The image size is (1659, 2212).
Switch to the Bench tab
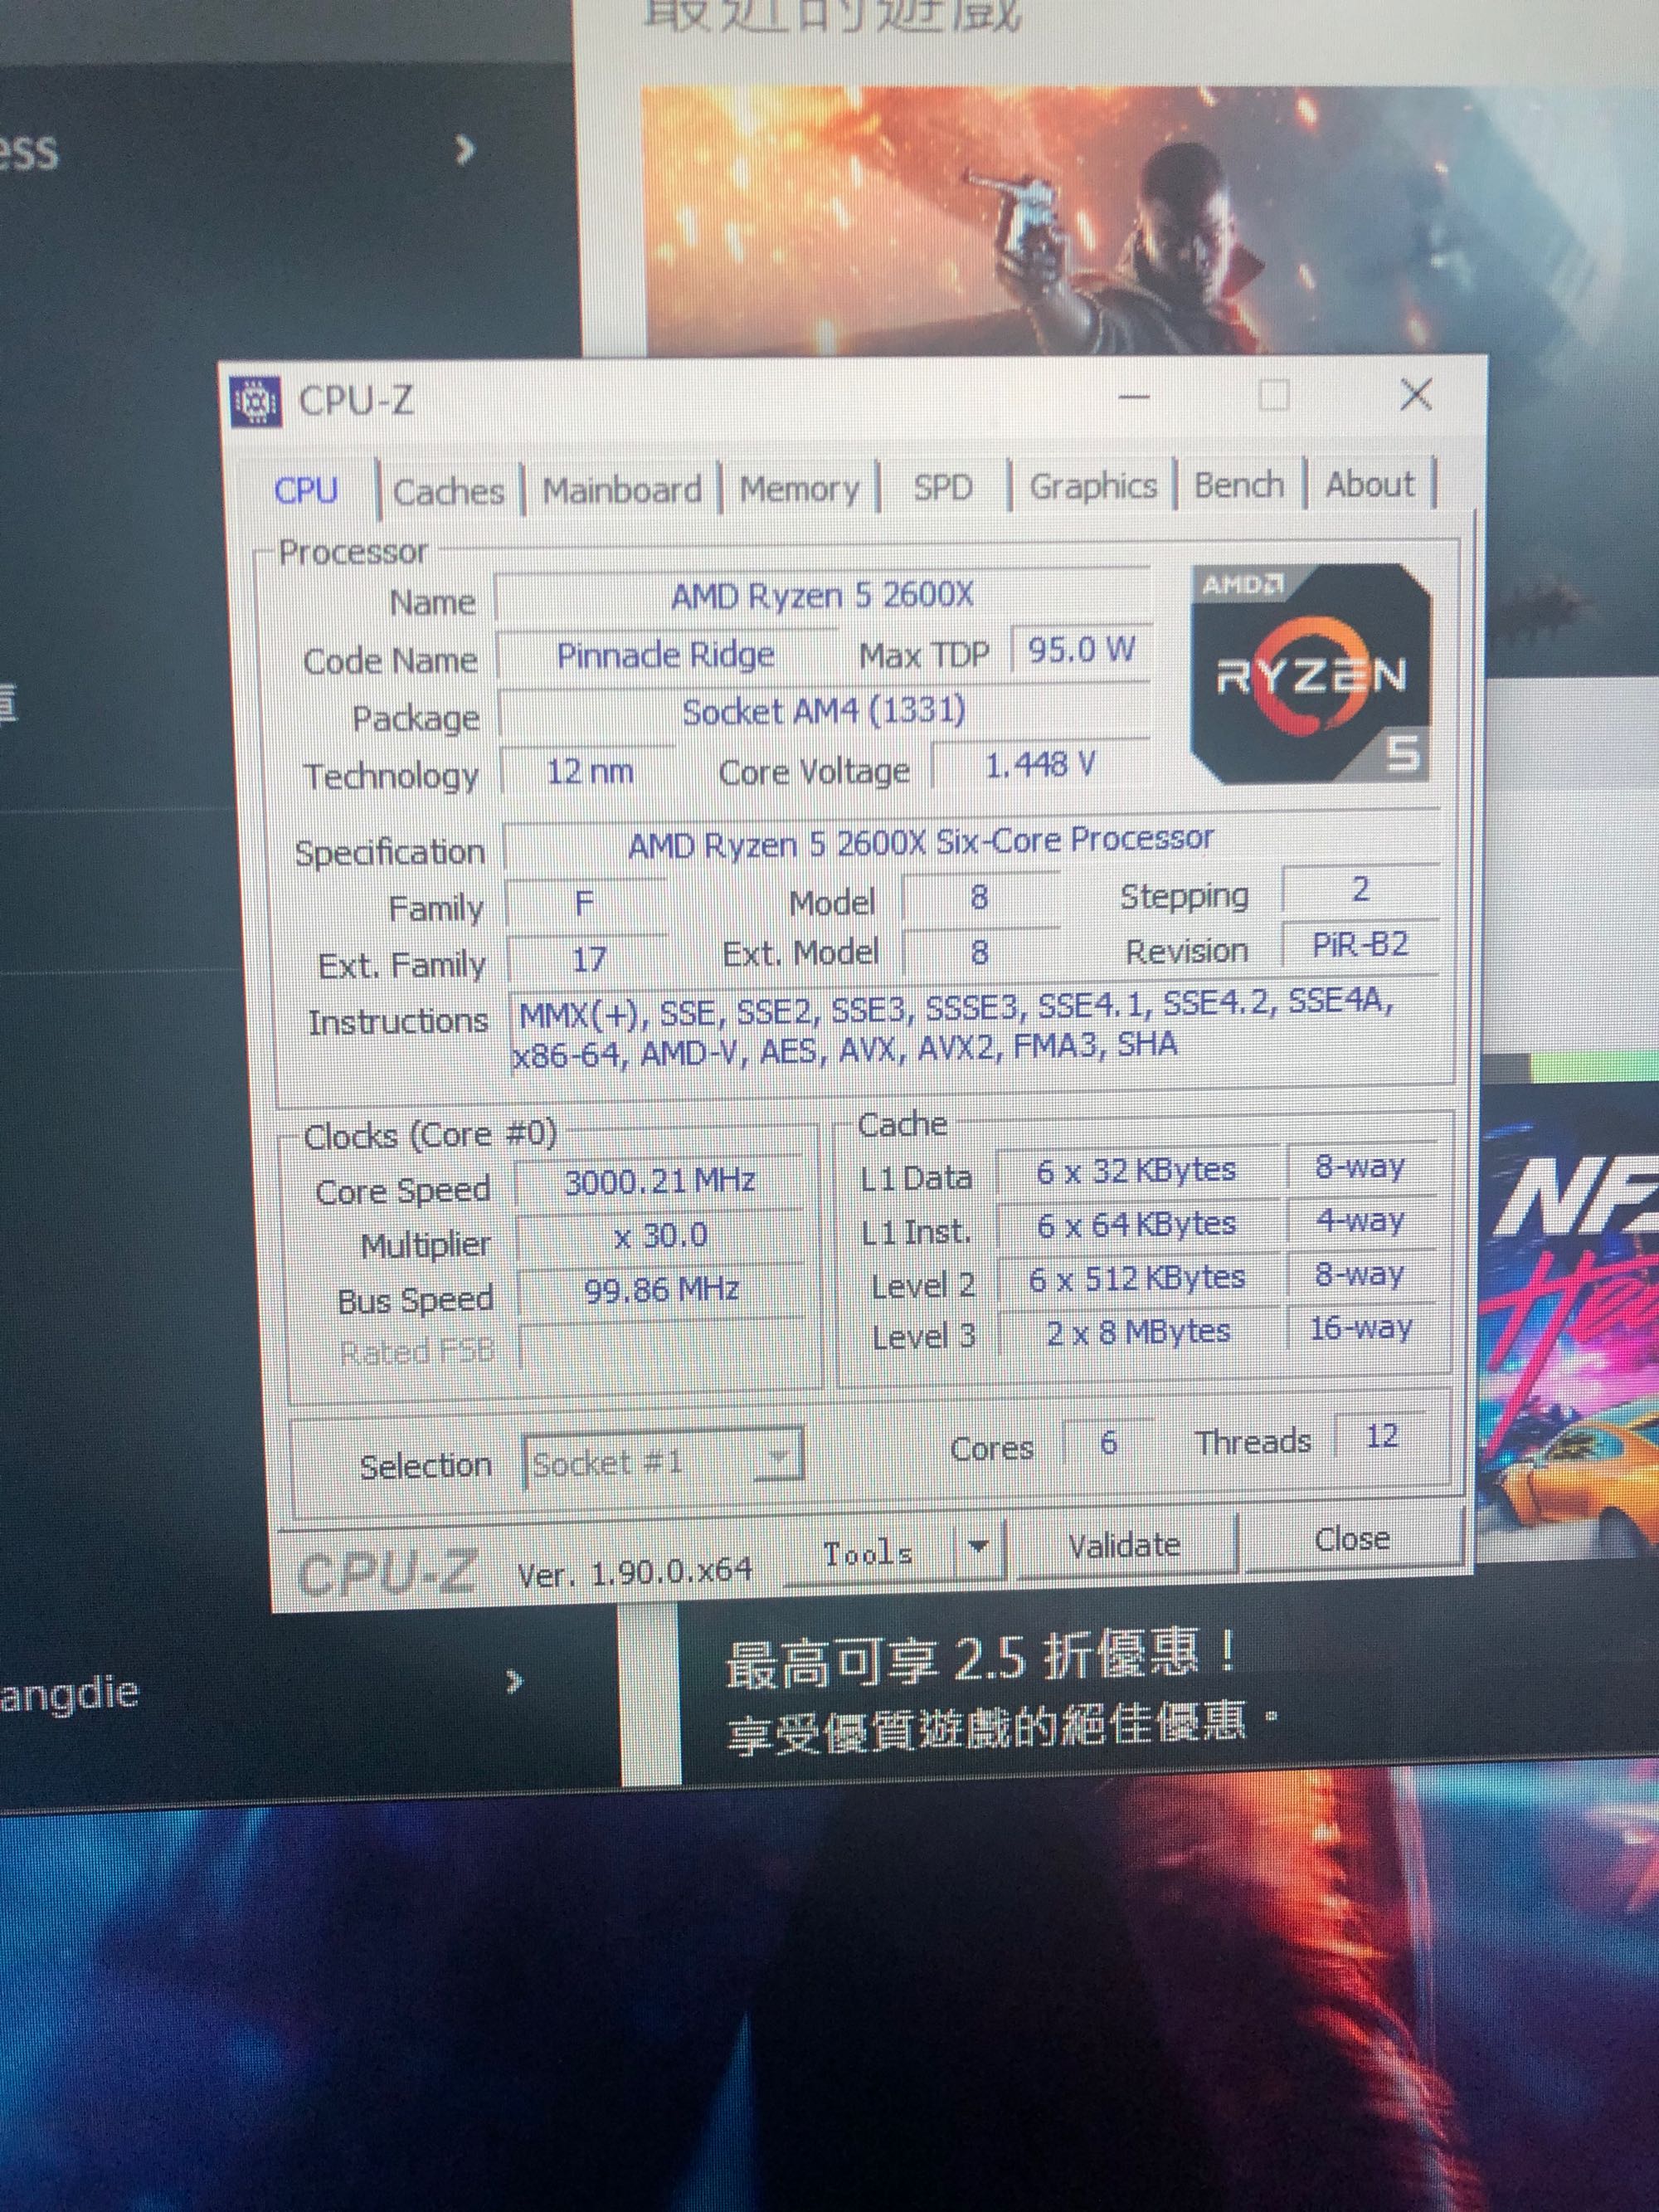click(1238, 485)
